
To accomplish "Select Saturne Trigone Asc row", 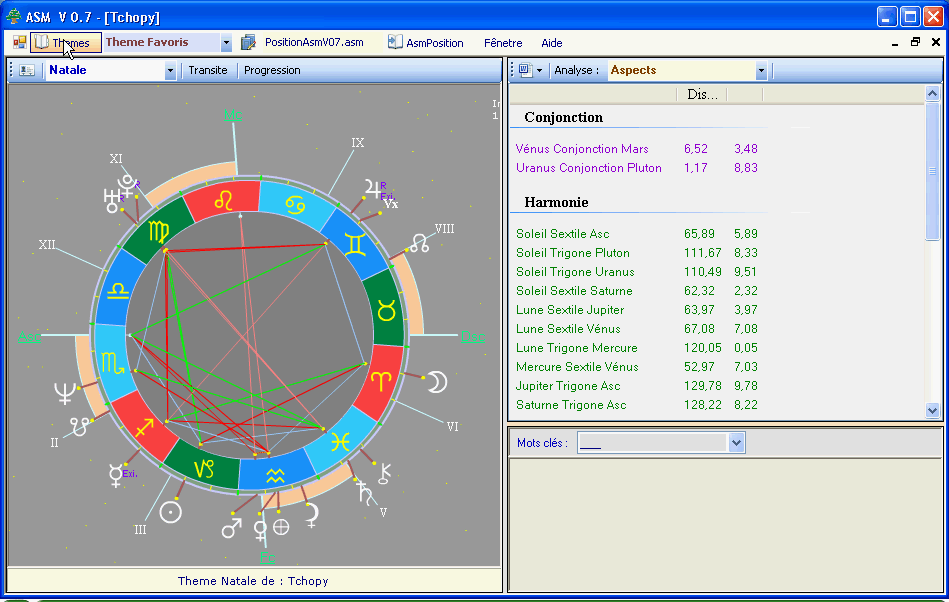I will pyautogui.click(x=636, y=405).
